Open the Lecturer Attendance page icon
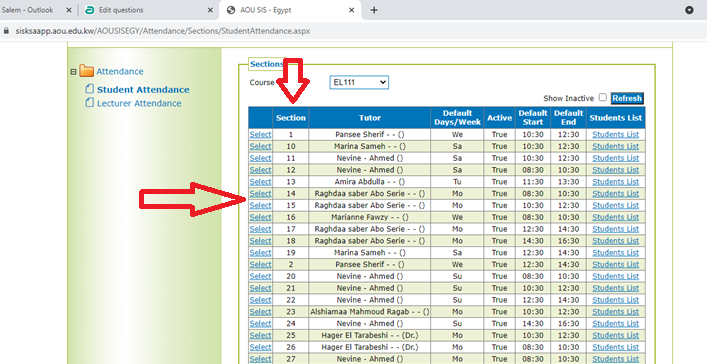This screenshot has width=707, height=364. (89, 102)
